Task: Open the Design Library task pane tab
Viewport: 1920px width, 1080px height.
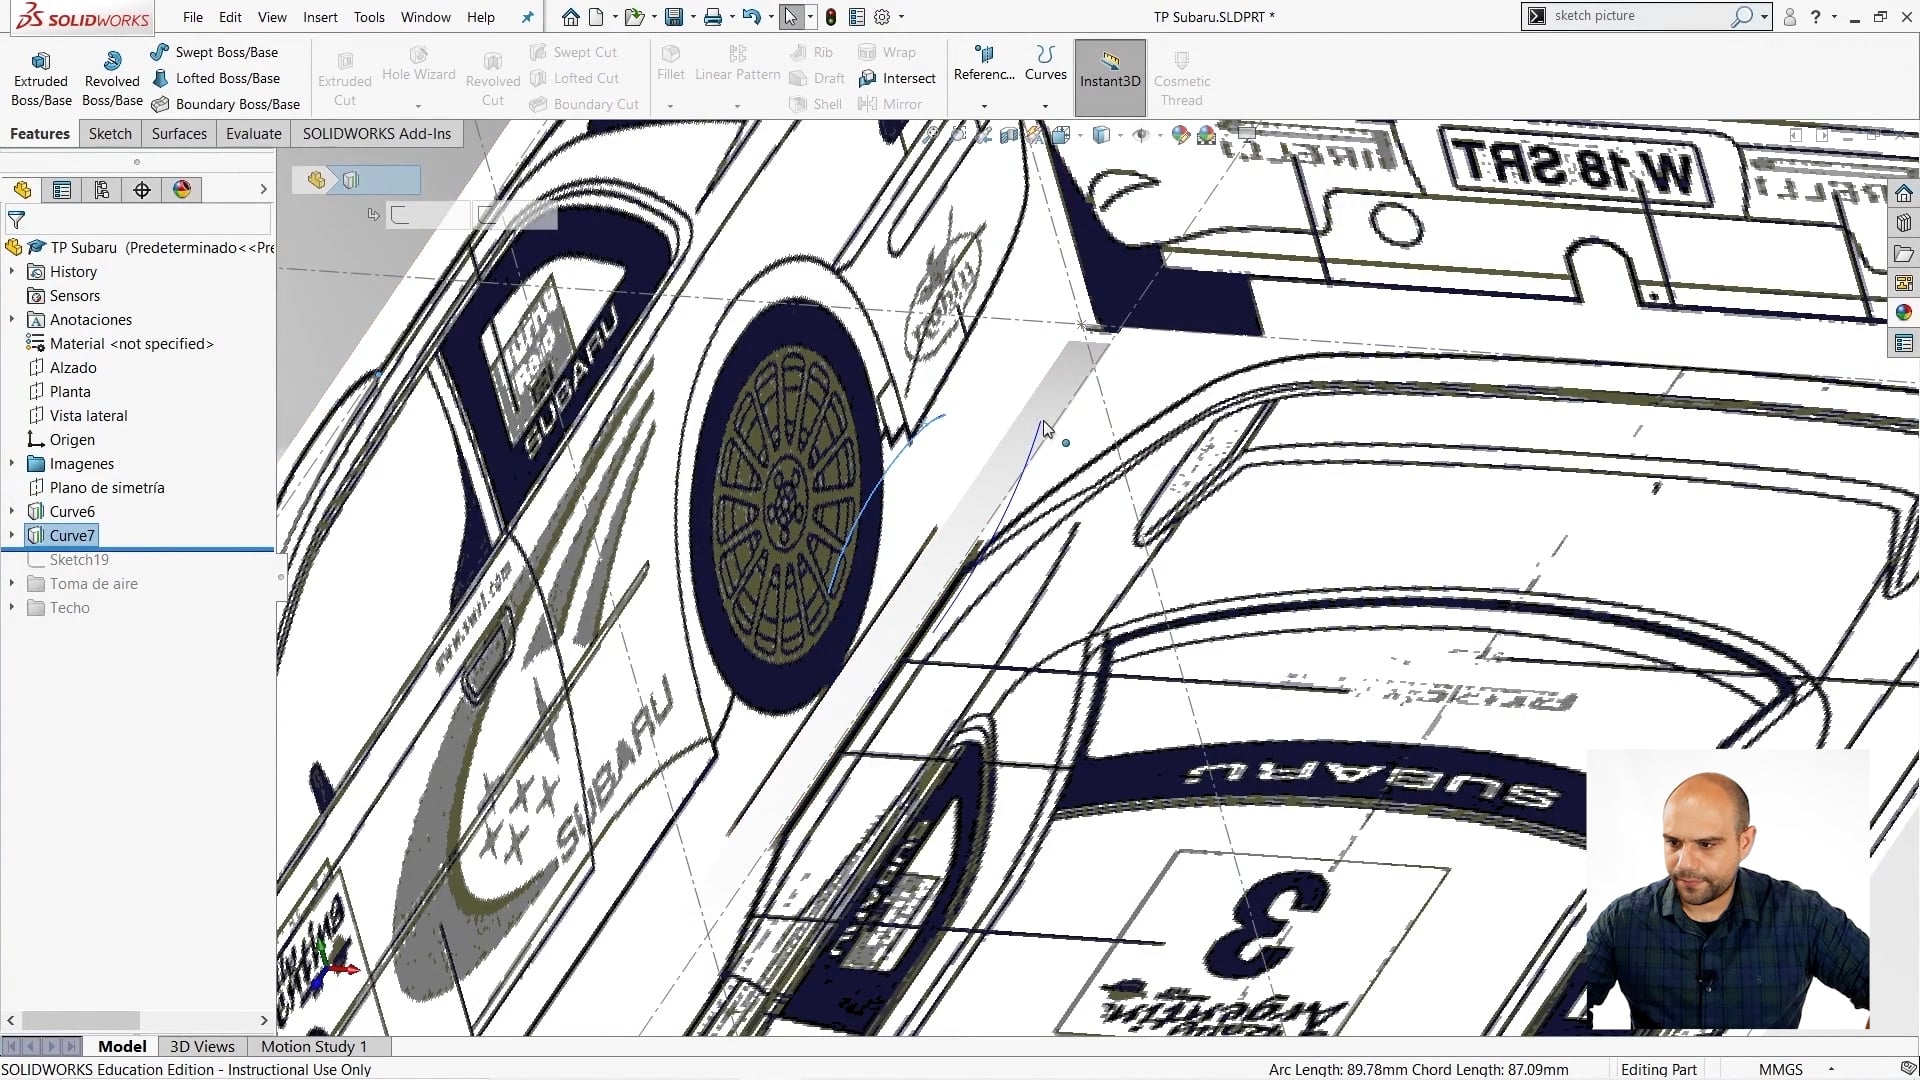Action: coord(1904,224)
